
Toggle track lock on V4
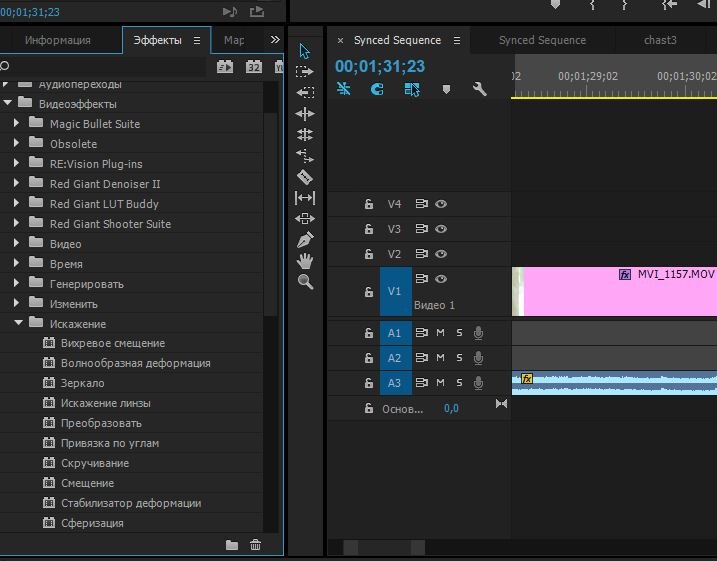click(x=369, y=204)
